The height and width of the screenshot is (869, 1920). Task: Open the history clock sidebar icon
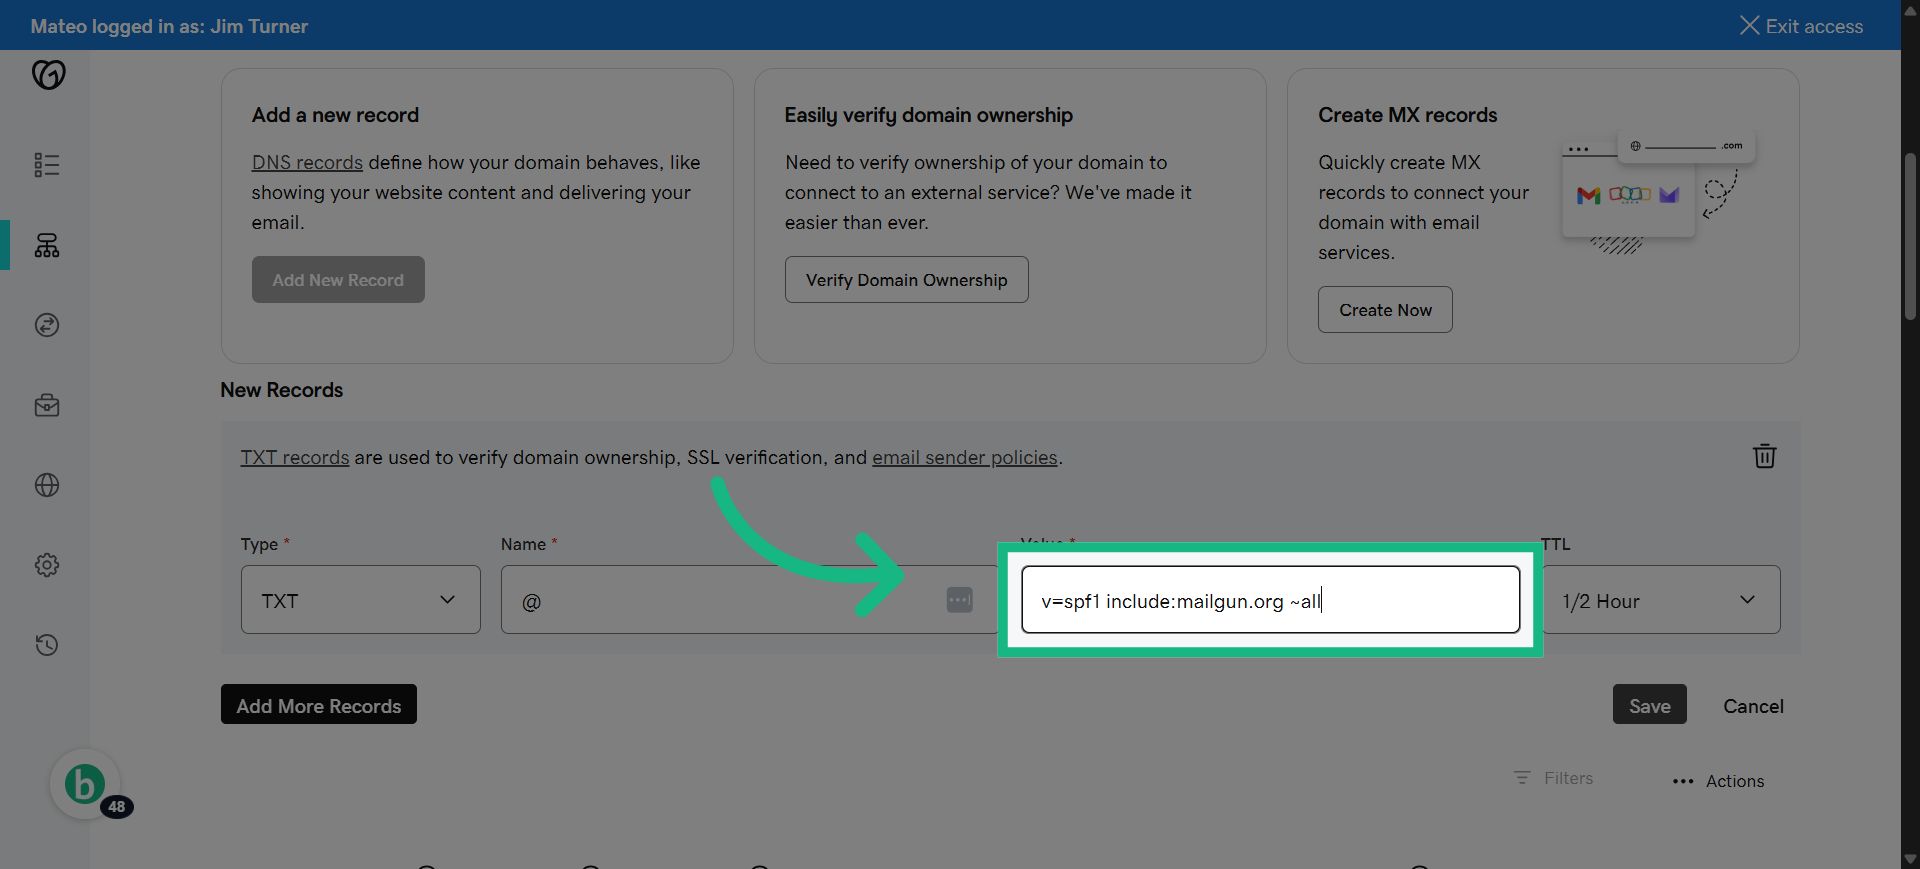point(47,645)
